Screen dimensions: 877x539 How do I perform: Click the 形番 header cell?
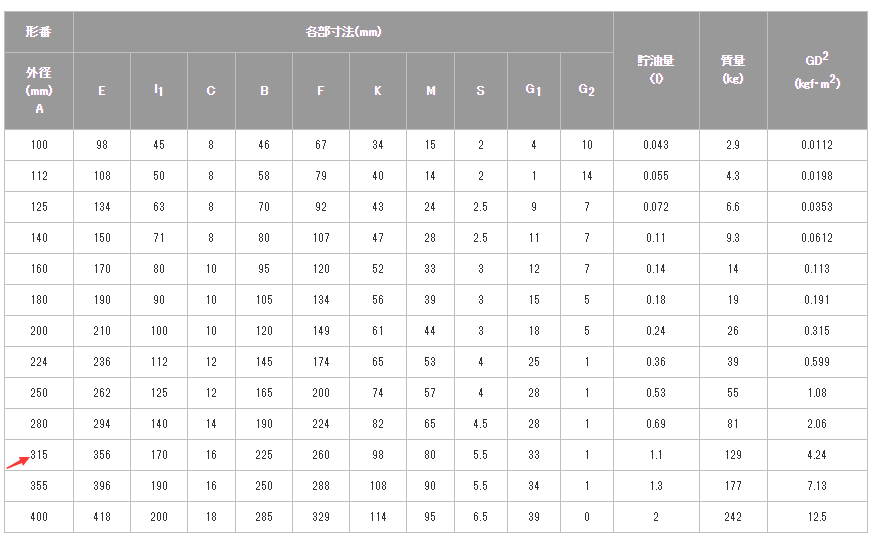point(39,32)
